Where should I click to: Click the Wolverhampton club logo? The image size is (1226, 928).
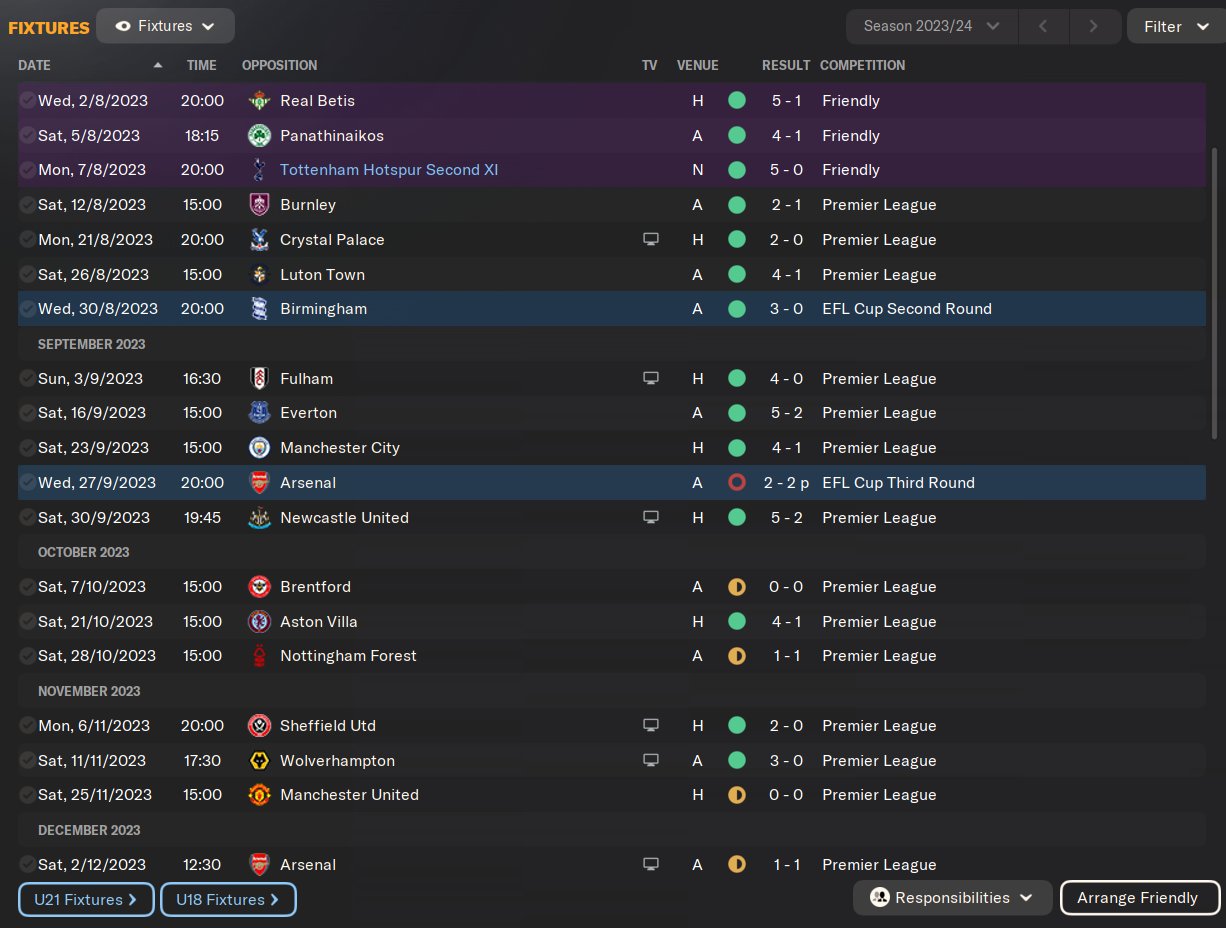pos(259,761)
